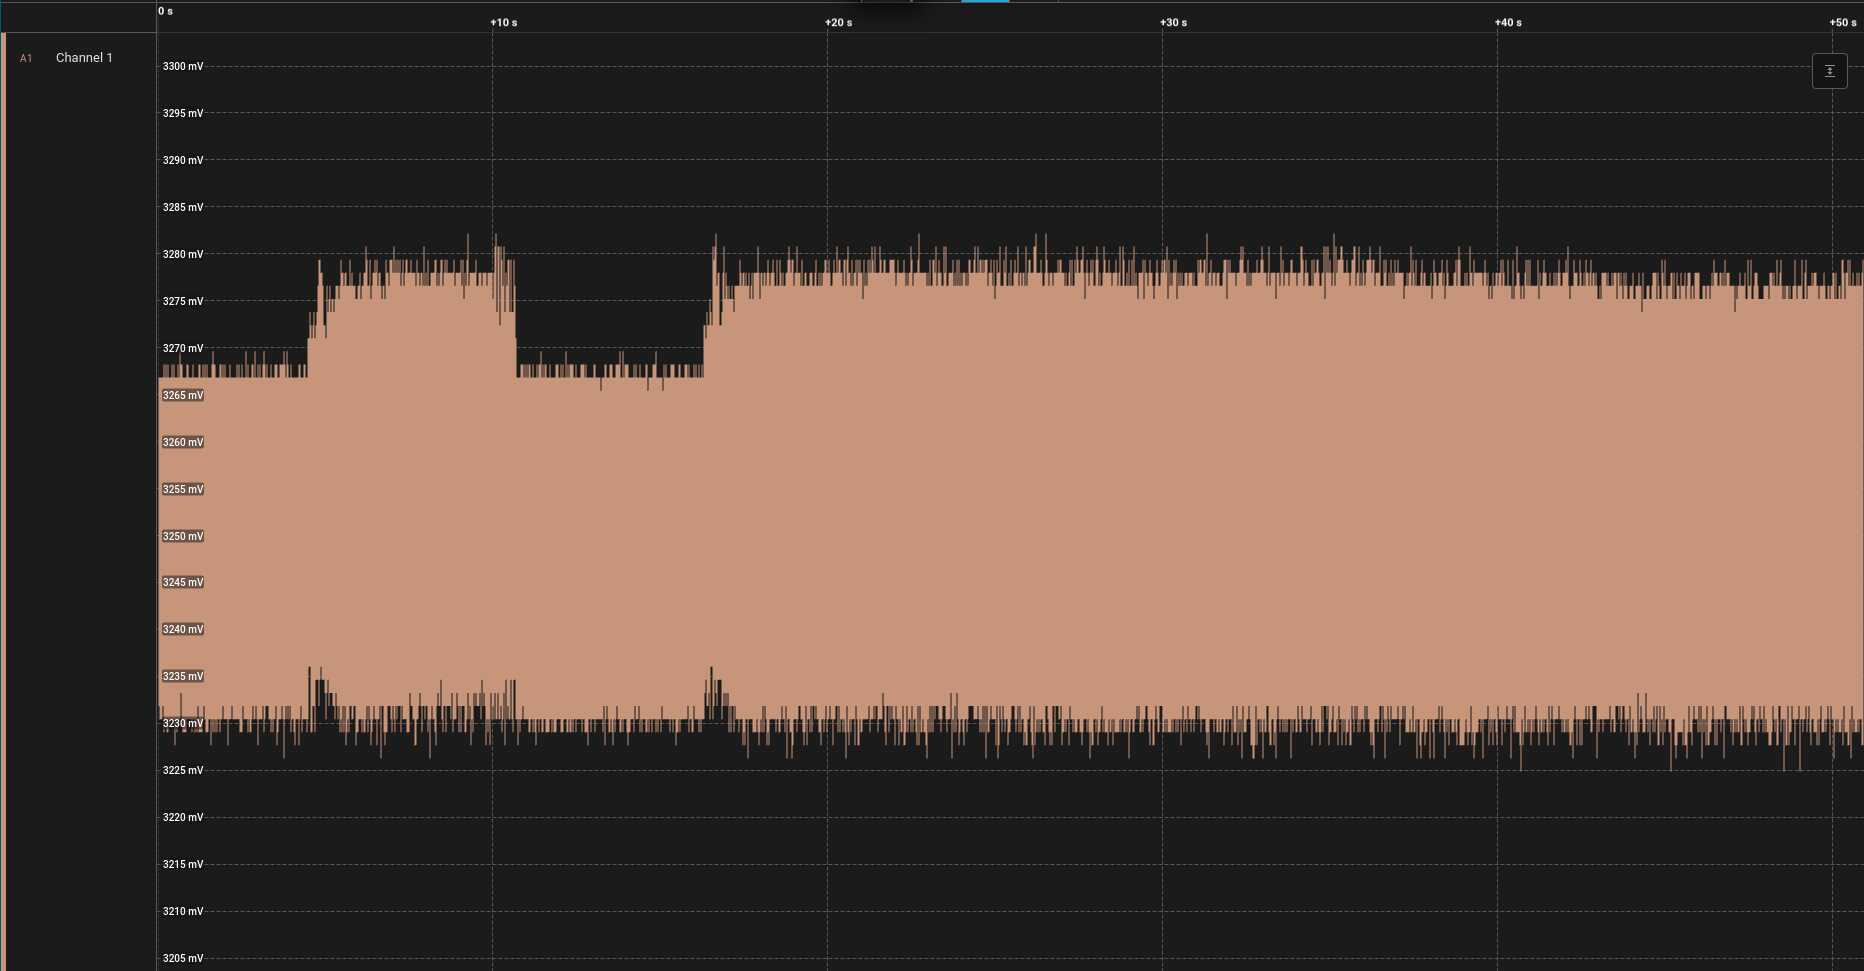Click the +20 s timeline marker
This screenshot has width=1864, height=971.
pyautogui.click(x=839, y=22)
